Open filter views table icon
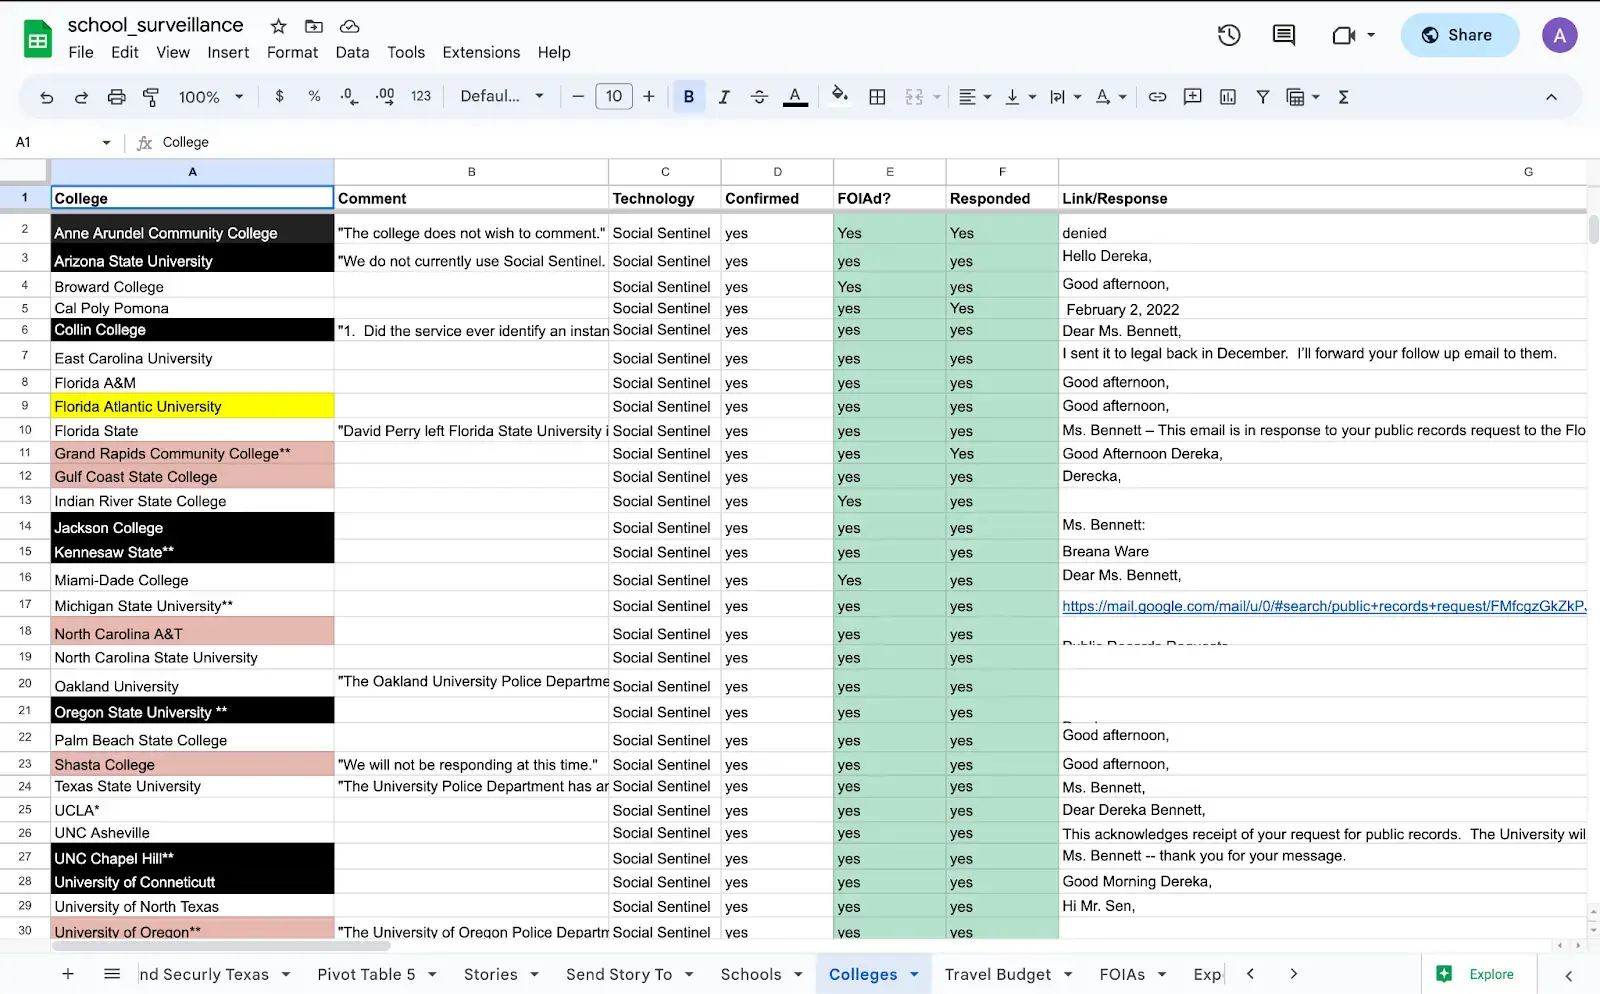Viewport: 1600px width, 994px height. 1302,97
